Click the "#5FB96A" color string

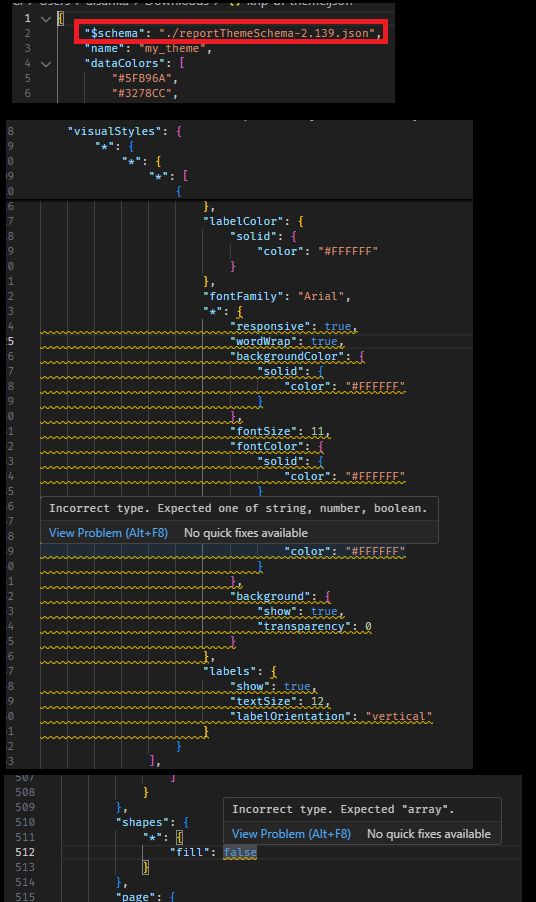[141, 78]
